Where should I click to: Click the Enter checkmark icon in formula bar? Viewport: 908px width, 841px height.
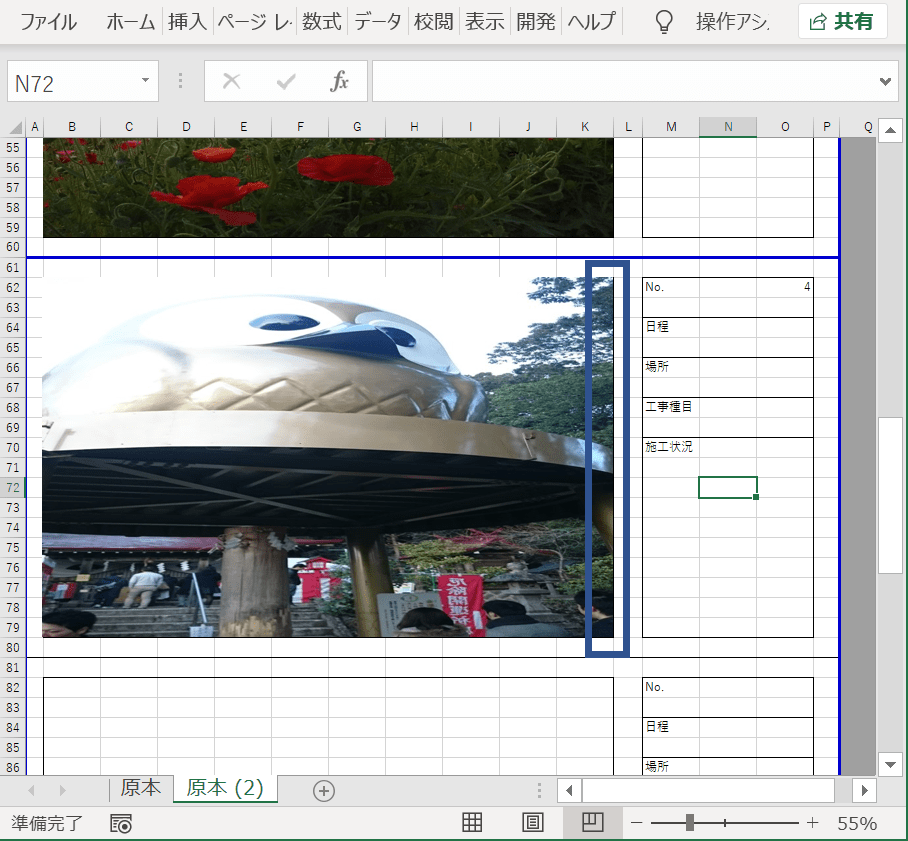[286, 82]
